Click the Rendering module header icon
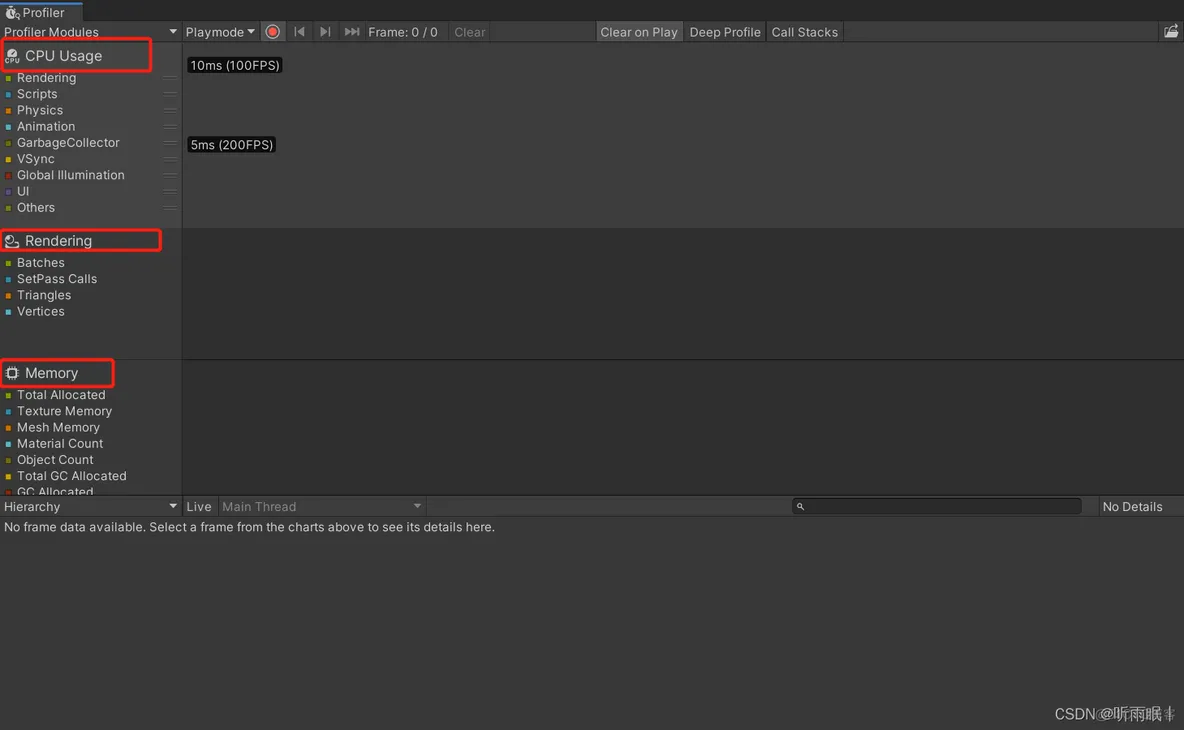This screenshot has height=730, width=1184. 12,241
